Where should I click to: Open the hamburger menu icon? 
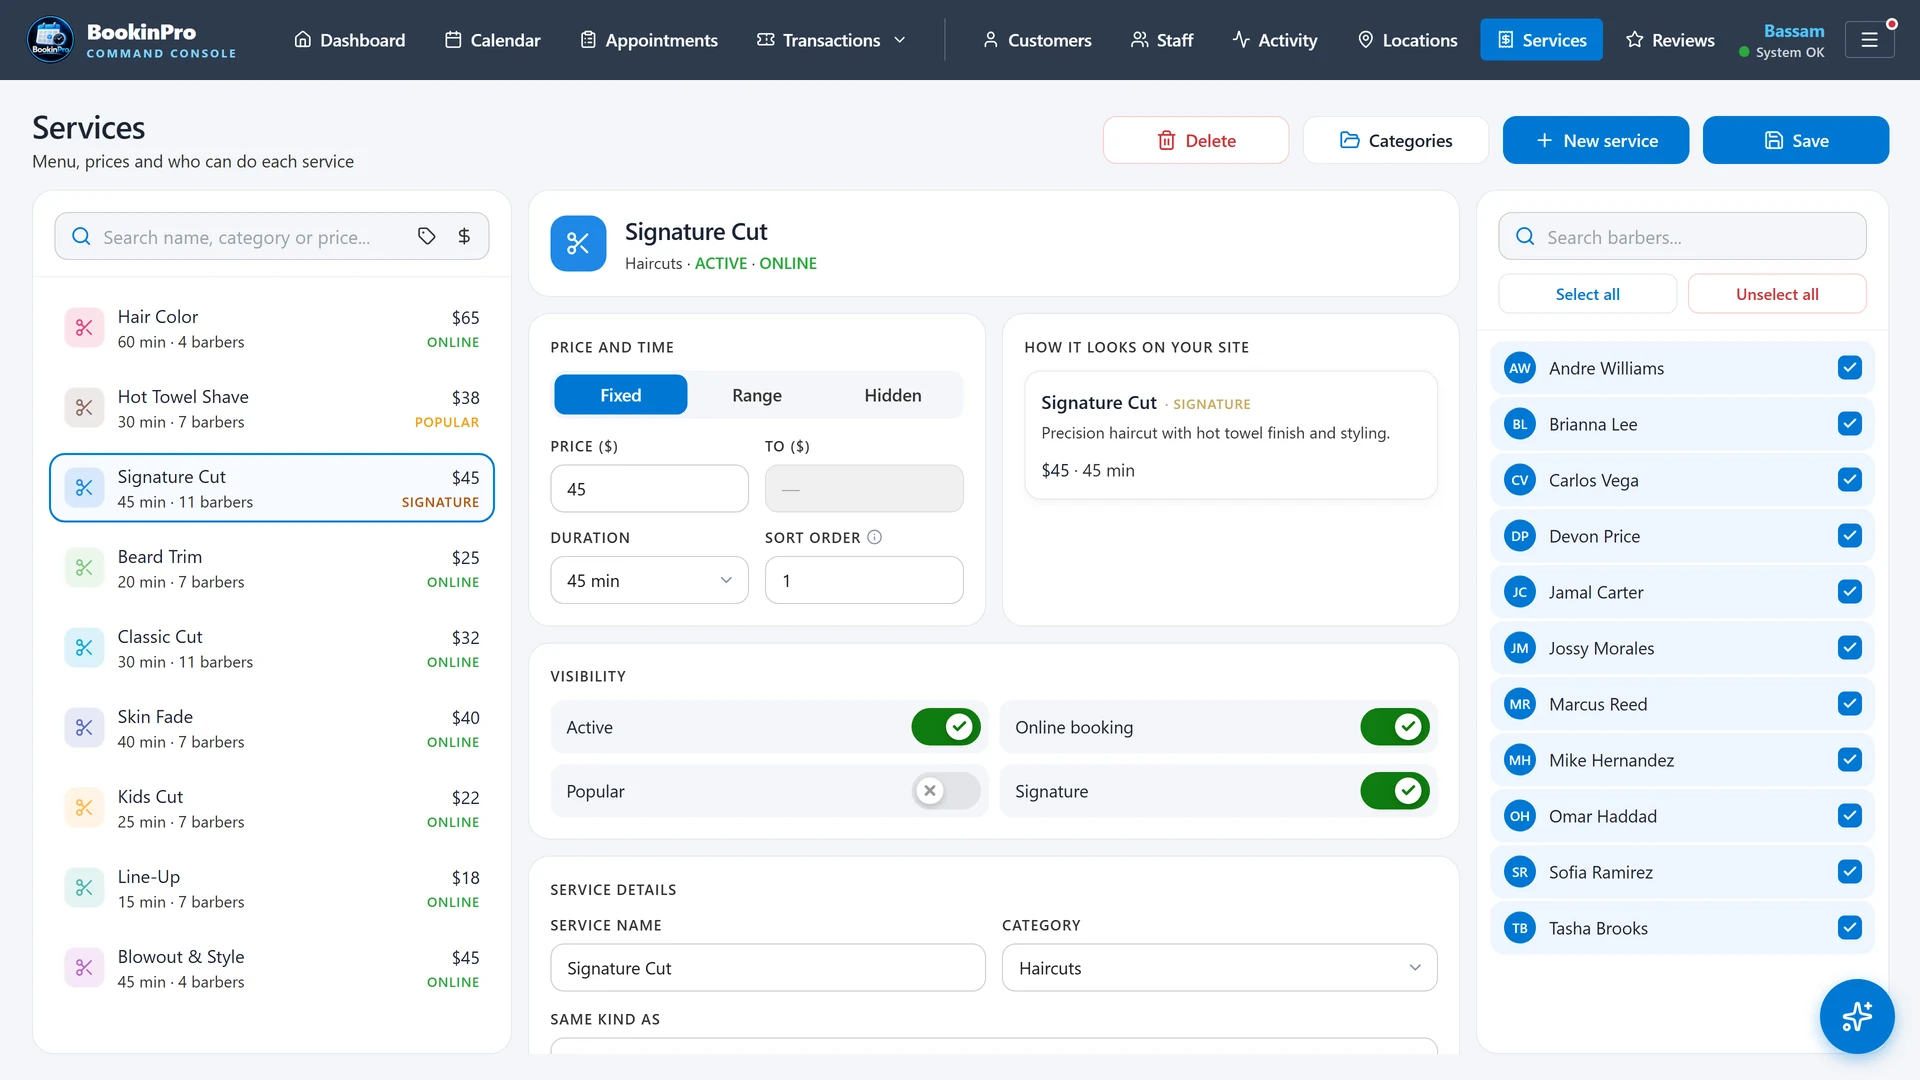1869,40
